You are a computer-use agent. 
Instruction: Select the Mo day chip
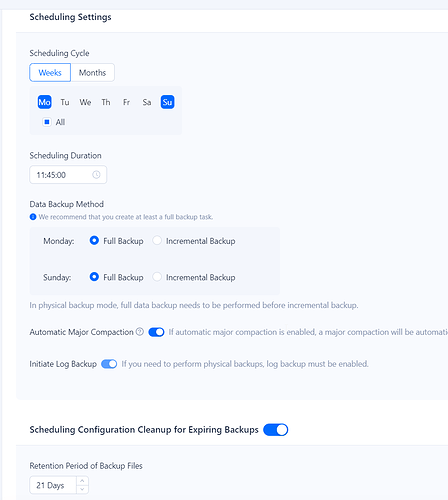coord(44,102)
